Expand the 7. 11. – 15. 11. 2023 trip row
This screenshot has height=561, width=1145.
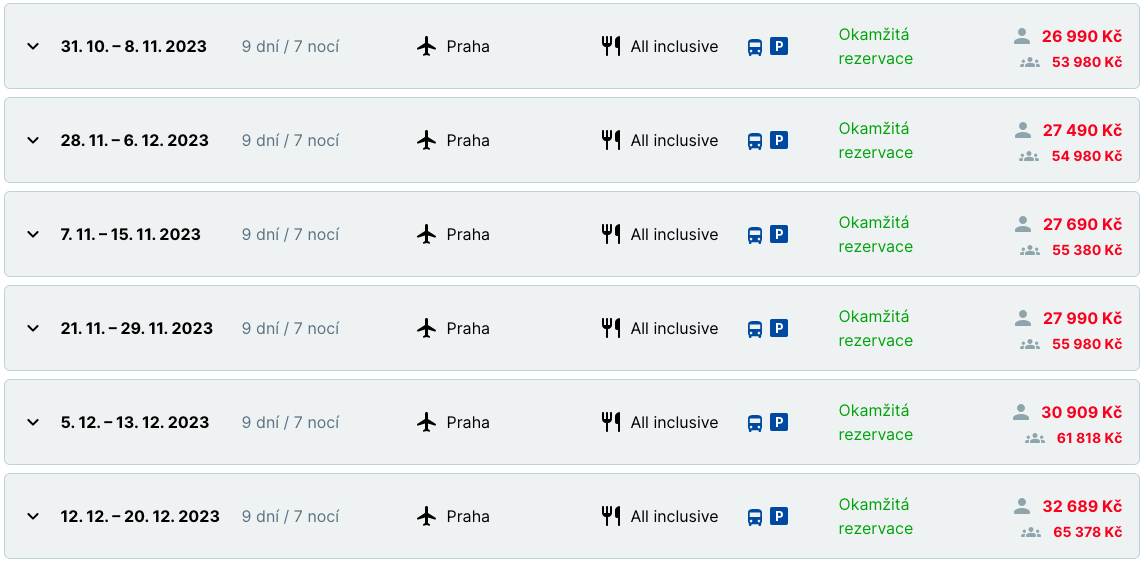point(33,234)
